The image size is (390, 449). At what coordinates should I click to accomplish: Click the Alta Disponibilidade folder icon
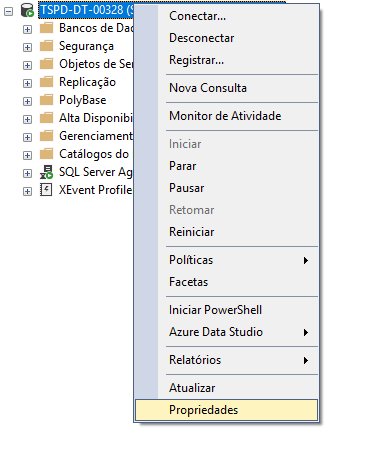pyautogui.click(x=46, y=118)
